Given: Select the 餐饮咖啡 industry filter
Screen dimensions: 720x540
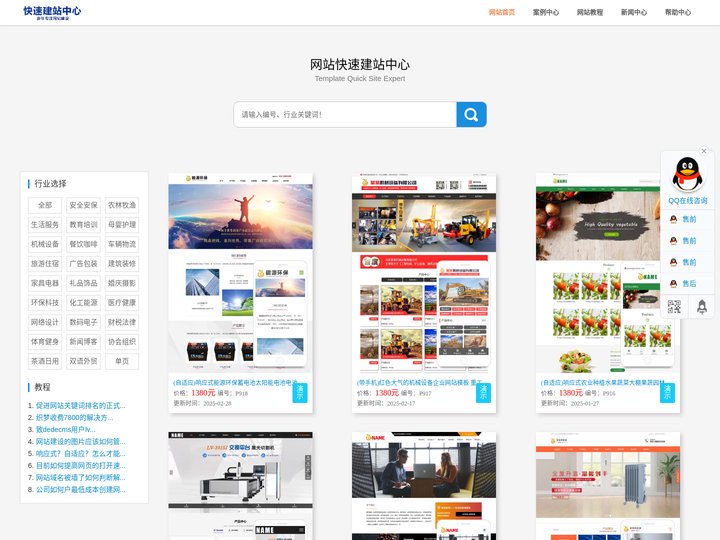Looking at the screenshot, I should pos(84,244).
